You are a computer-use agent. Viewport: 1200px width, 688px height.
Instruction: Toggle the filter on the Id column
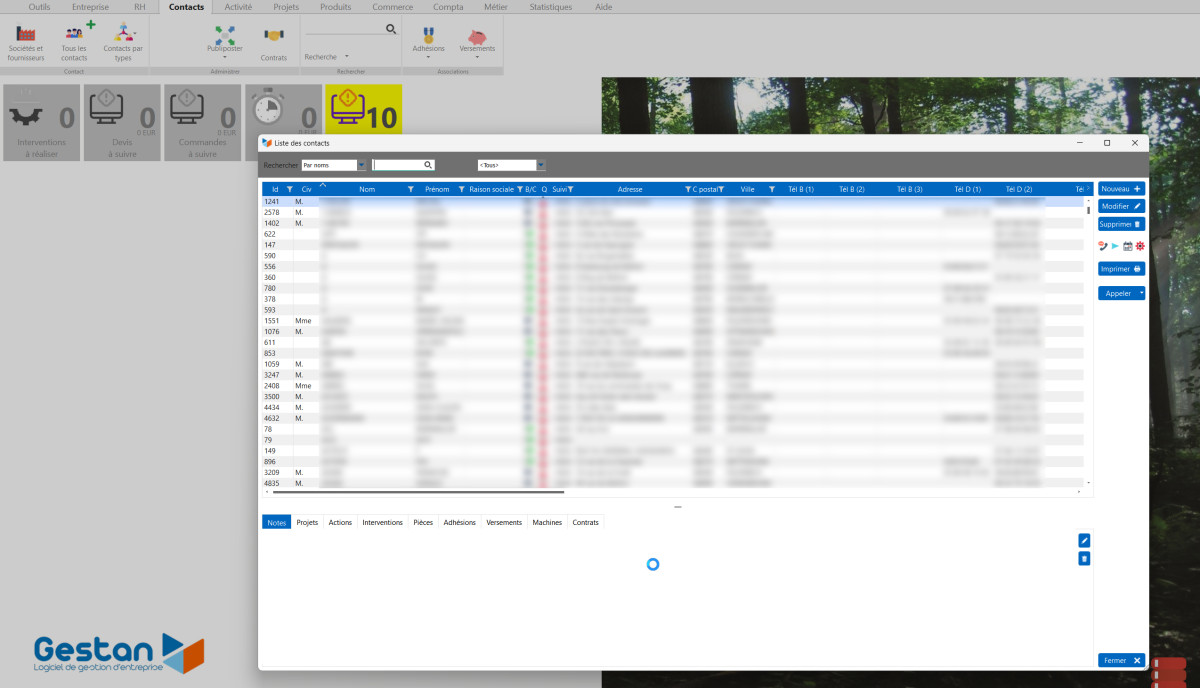point(290,189)
